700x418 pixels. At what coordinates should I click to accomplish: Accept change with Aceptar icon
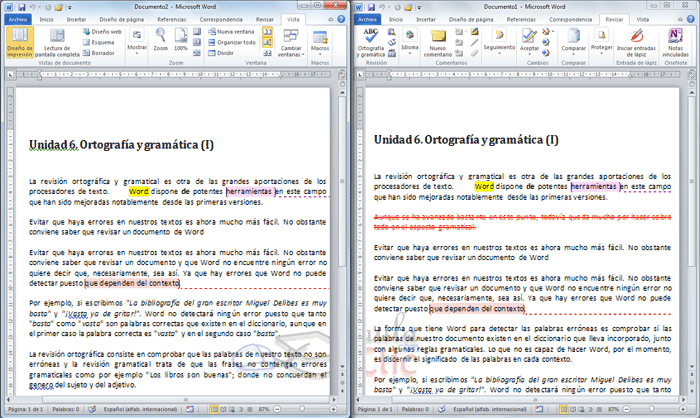coord(529,36)
